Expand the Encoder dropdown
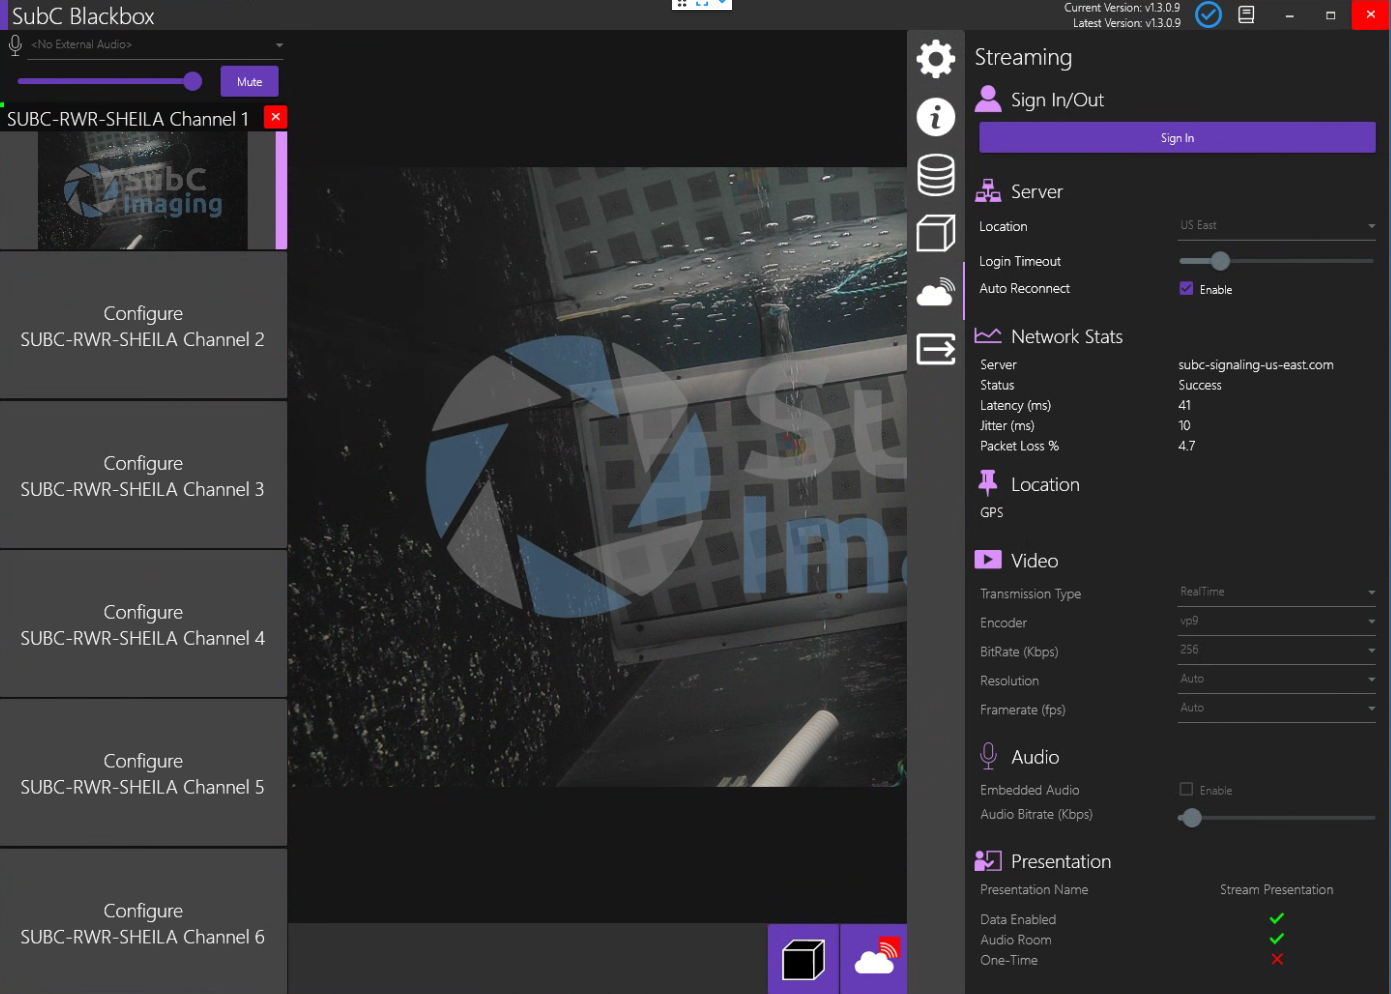The width and height of the screenshot is (1391, 994). (1276, 622)
